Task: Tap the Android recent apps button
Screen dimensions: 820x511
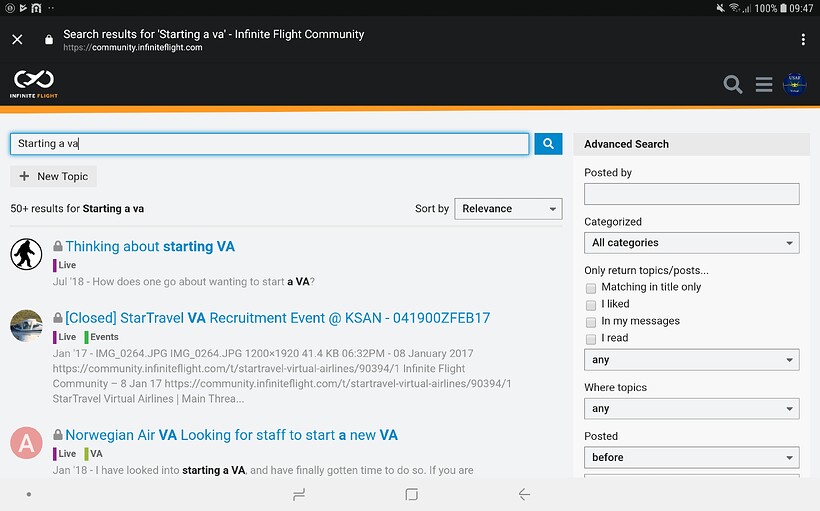Action: coord(299,494)
